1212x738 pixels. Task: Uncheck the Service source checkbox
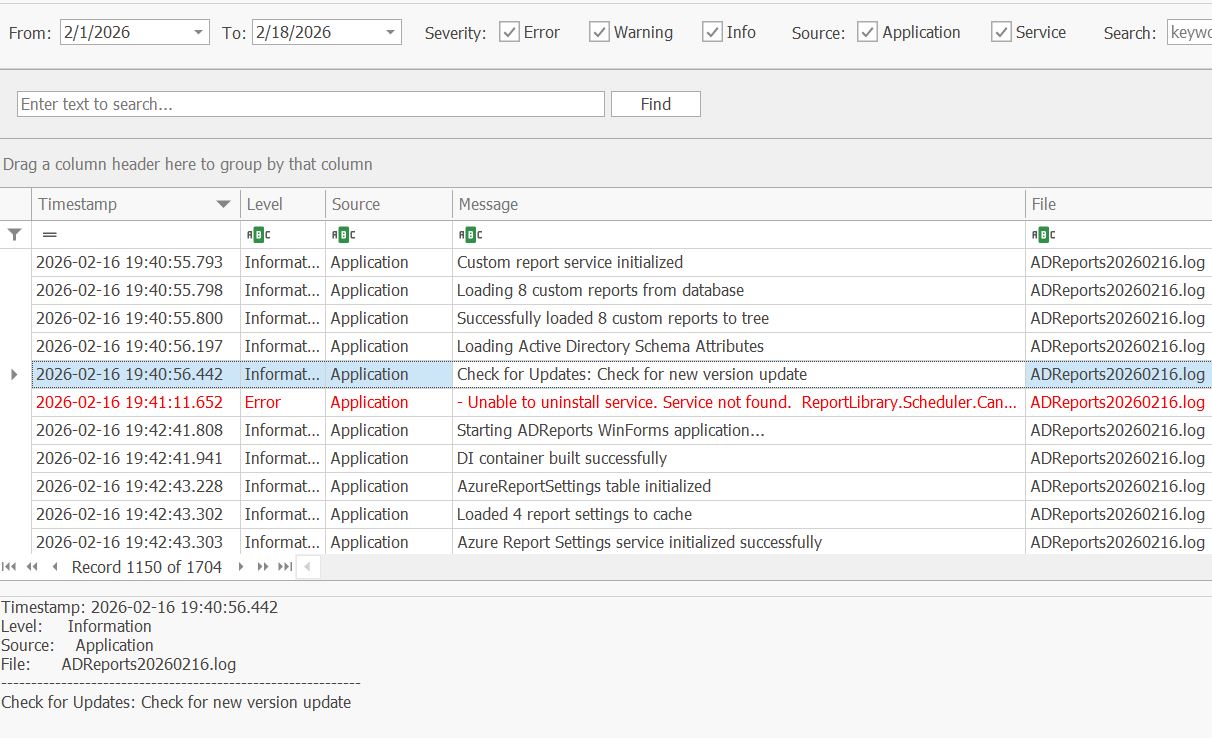point(1002,31)
